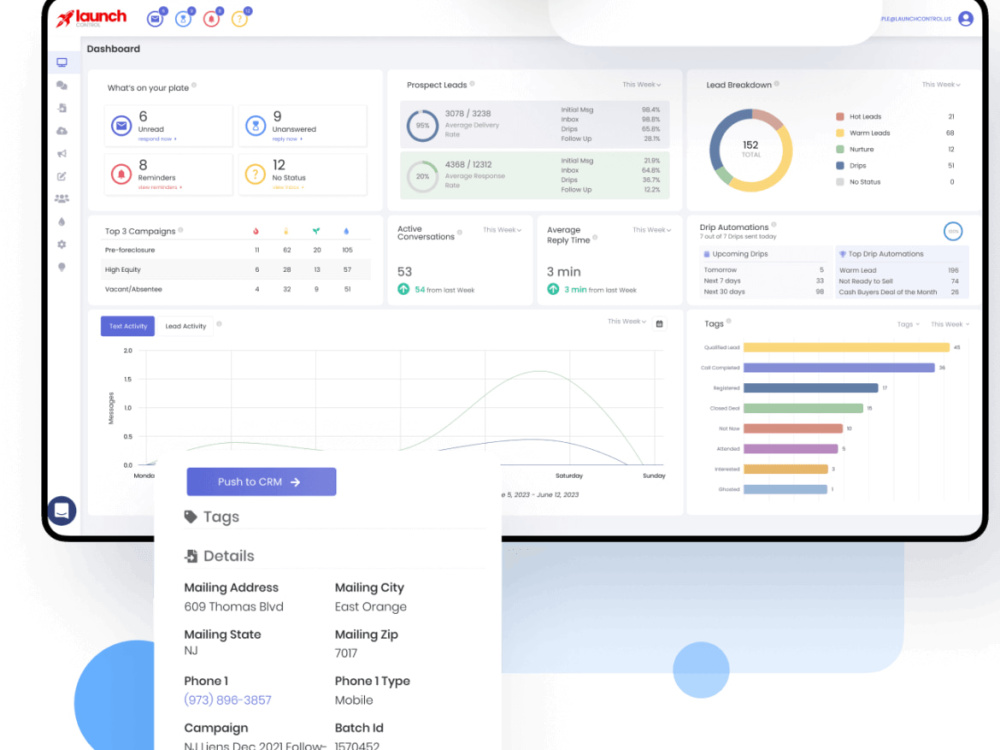
Task: Expand the Tags panel This Week dropdown
Action: tap(950, 324)
